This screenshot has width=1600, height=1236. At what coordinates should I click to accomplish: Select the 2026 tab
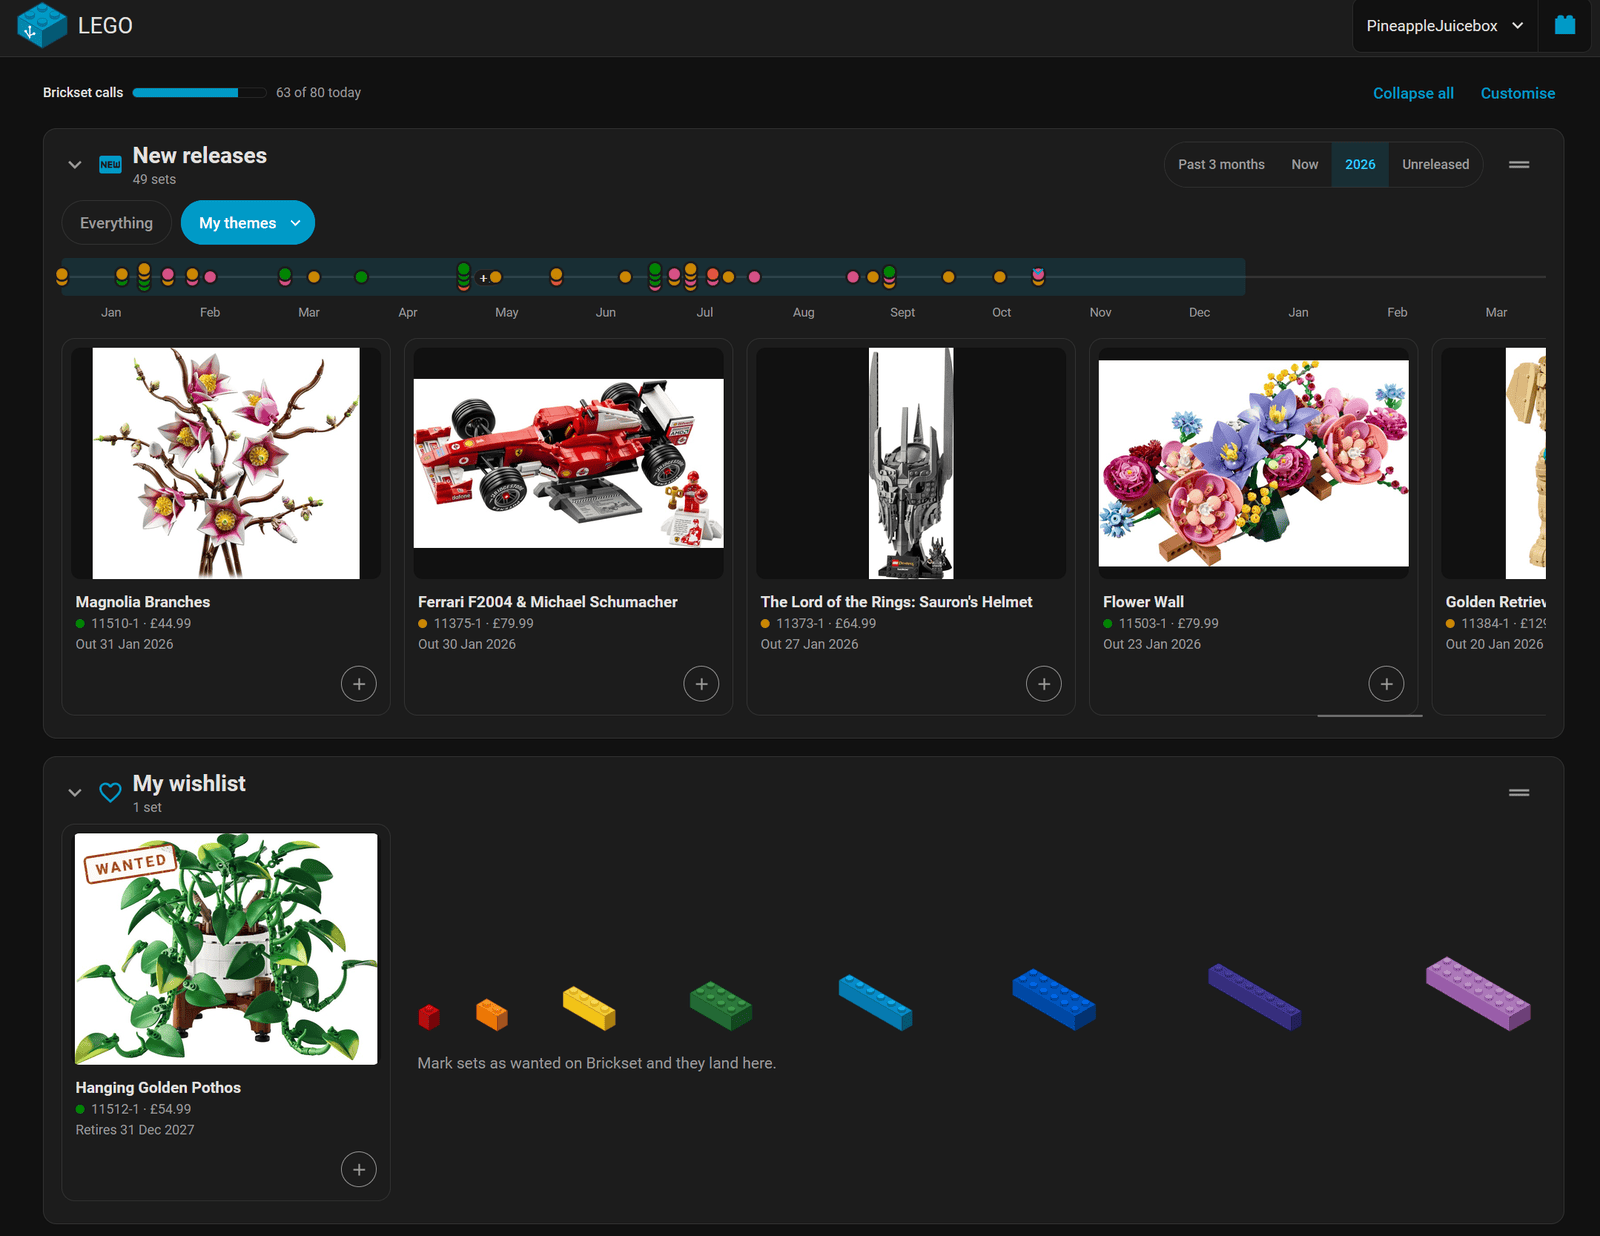1360,165
